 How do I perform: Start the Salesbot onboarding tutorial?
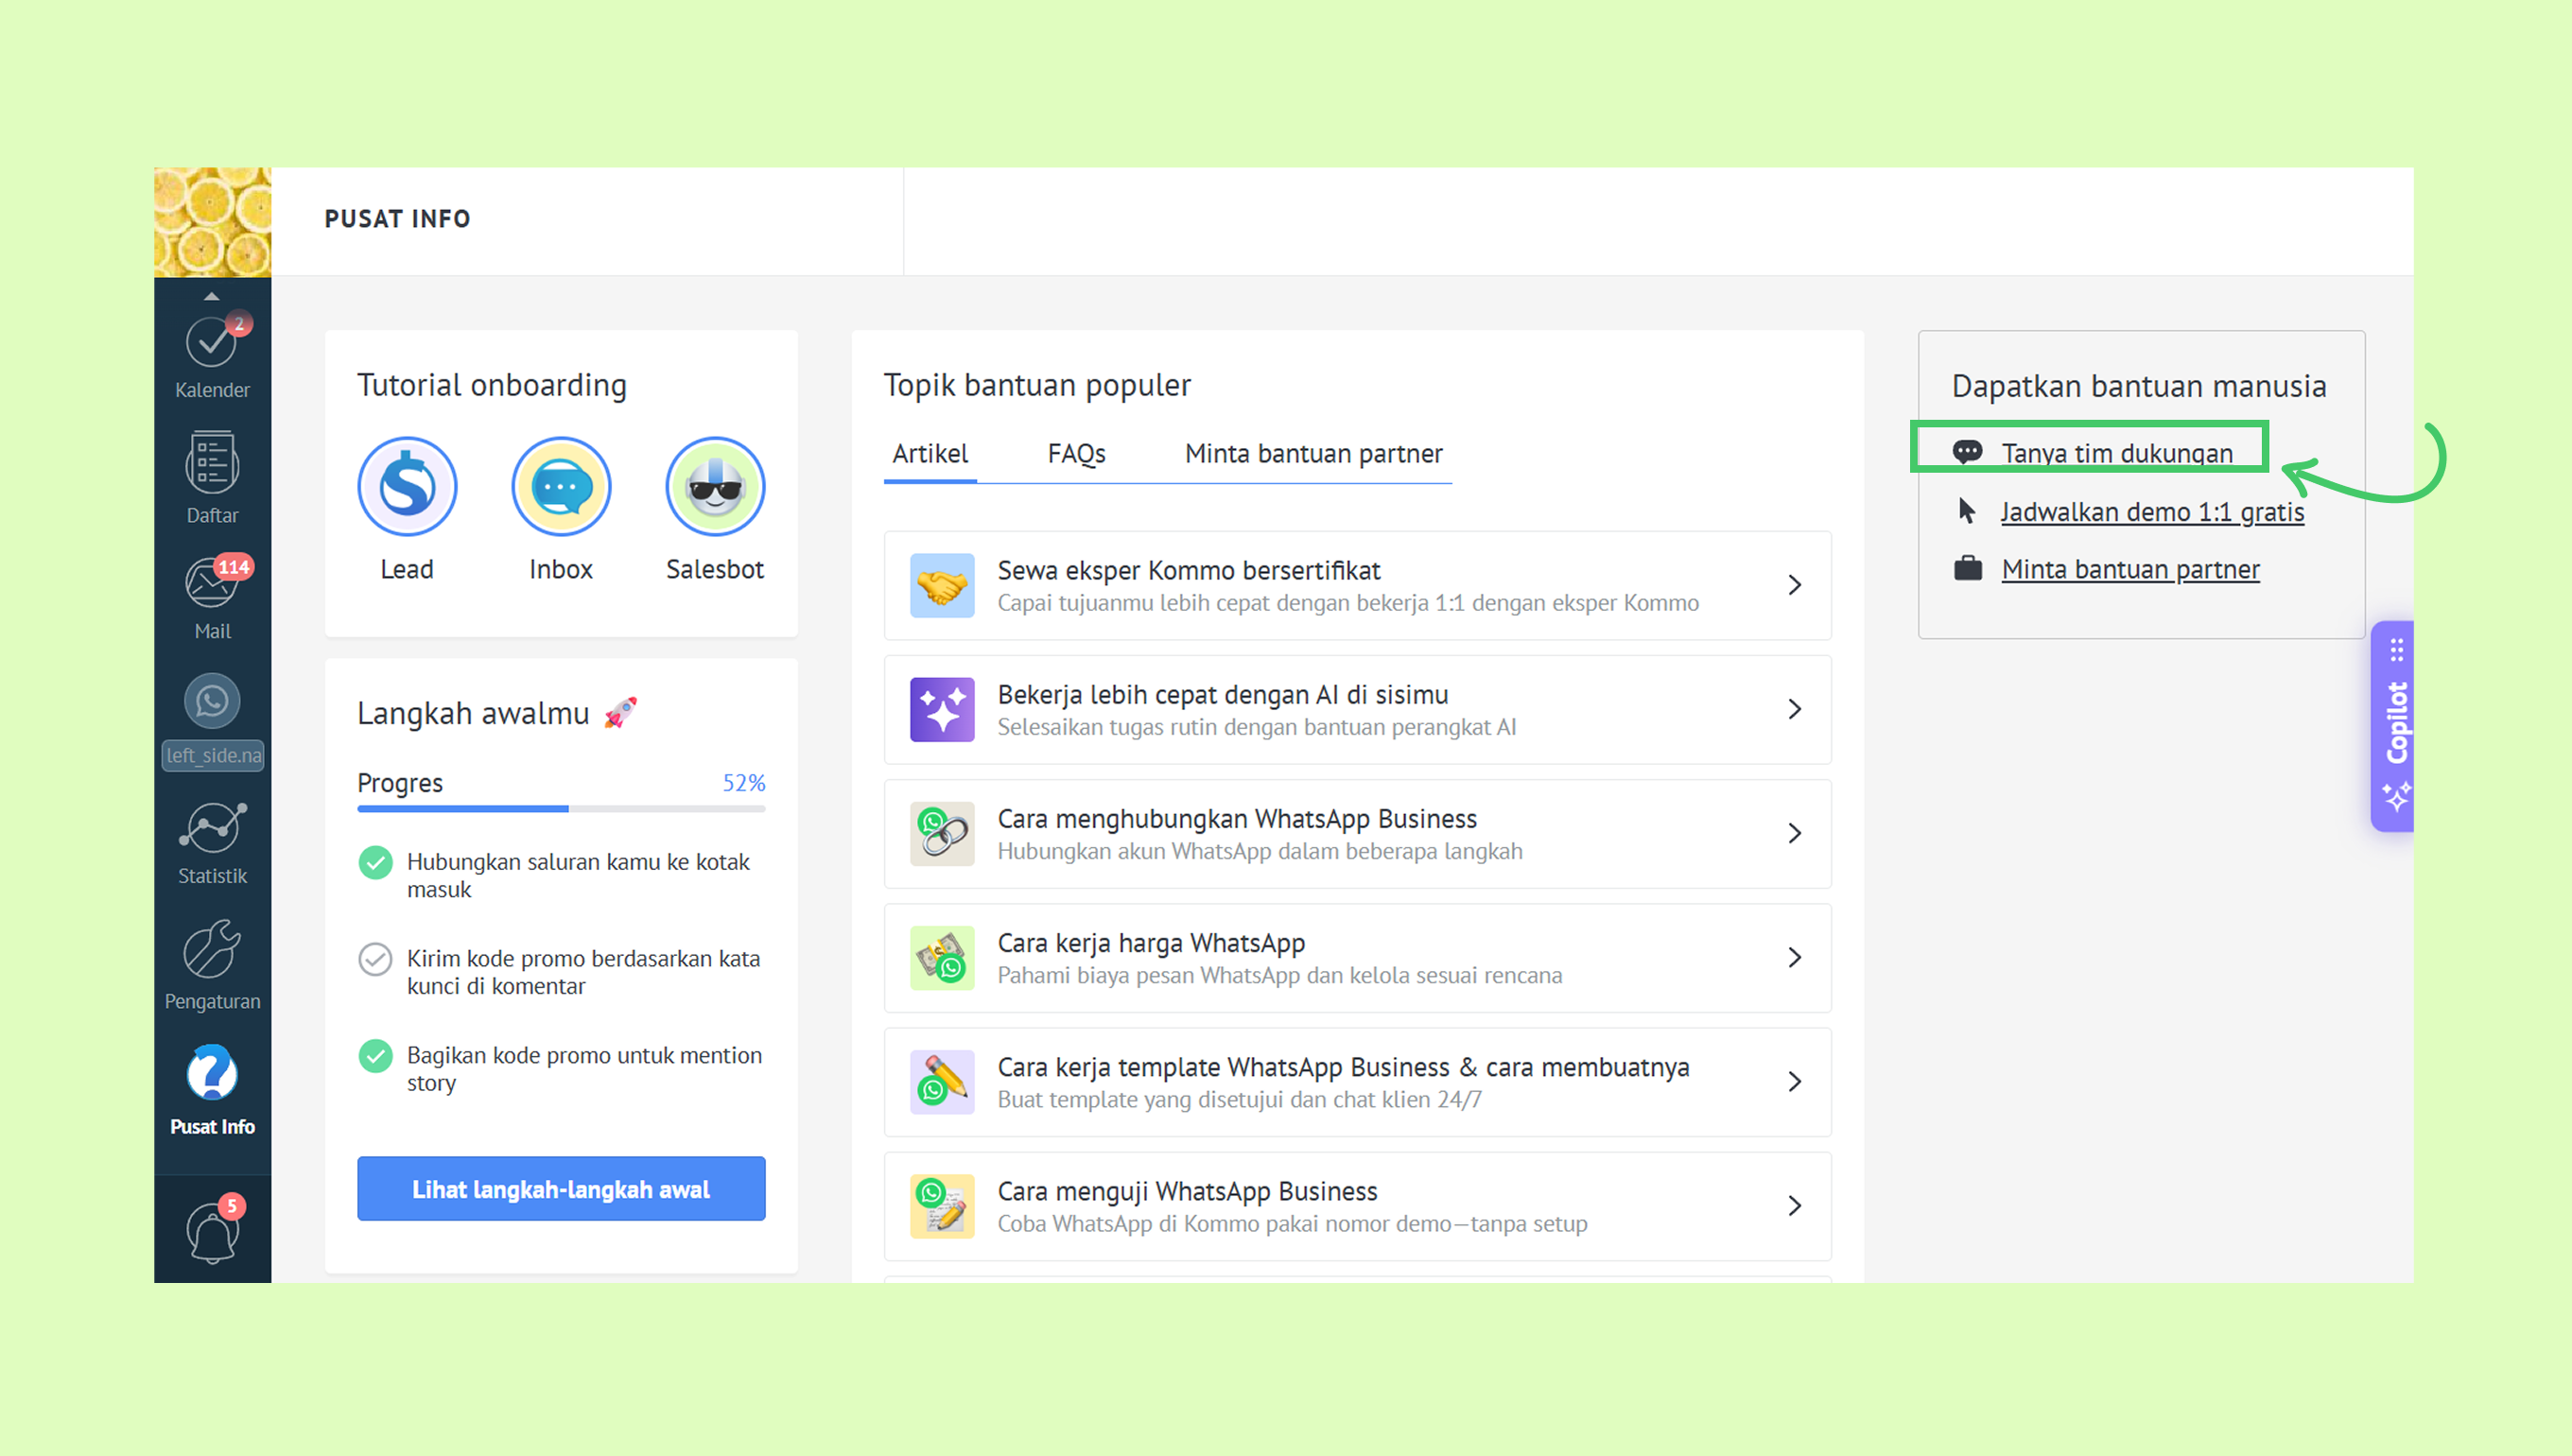[715, 487]
